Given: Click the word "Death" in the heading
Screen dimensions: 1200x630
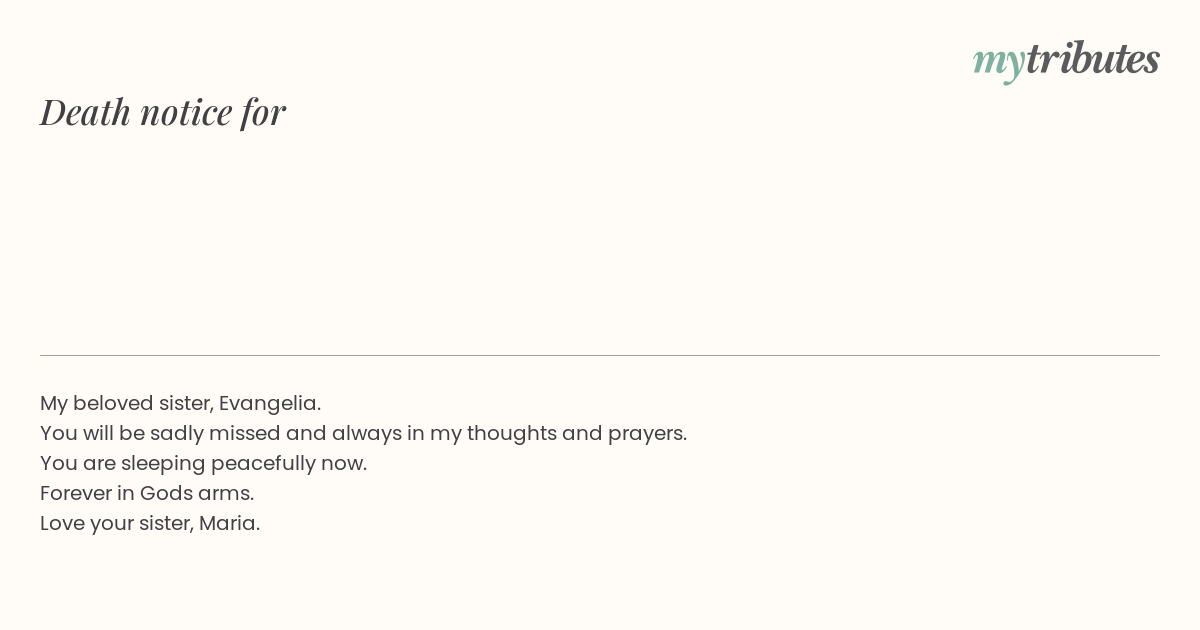Looking at the screenshot, I should coord(85,112).
